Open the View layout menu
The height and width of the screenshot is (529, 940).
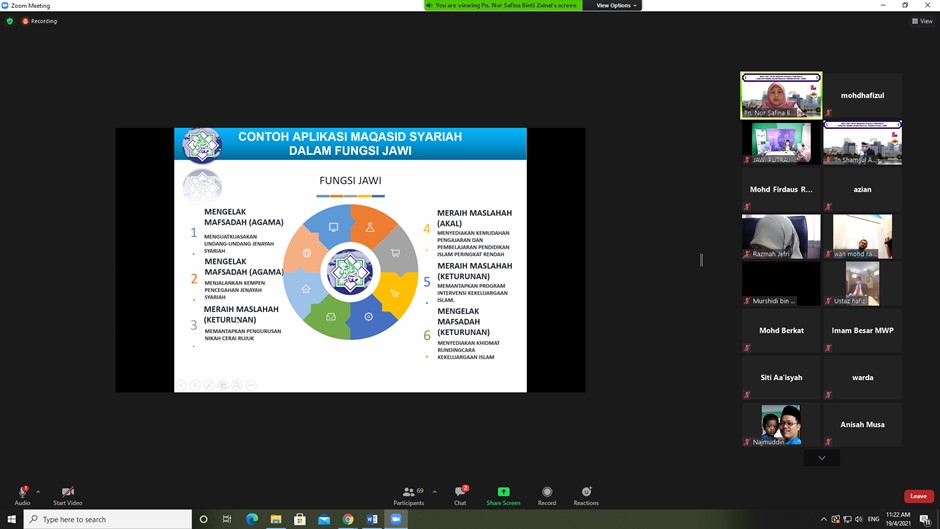click(922, 21)
